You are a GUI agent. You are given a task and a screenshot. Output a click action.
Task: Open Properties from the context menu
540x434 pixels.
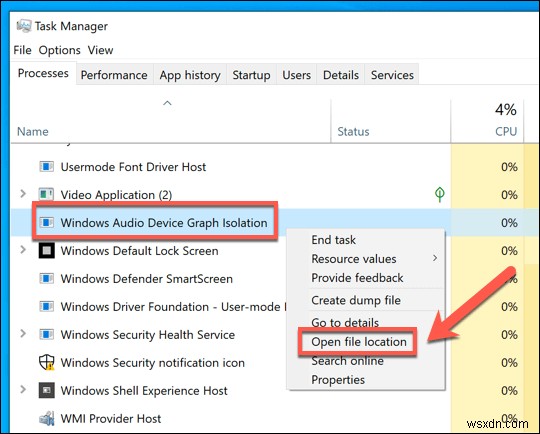366,380
